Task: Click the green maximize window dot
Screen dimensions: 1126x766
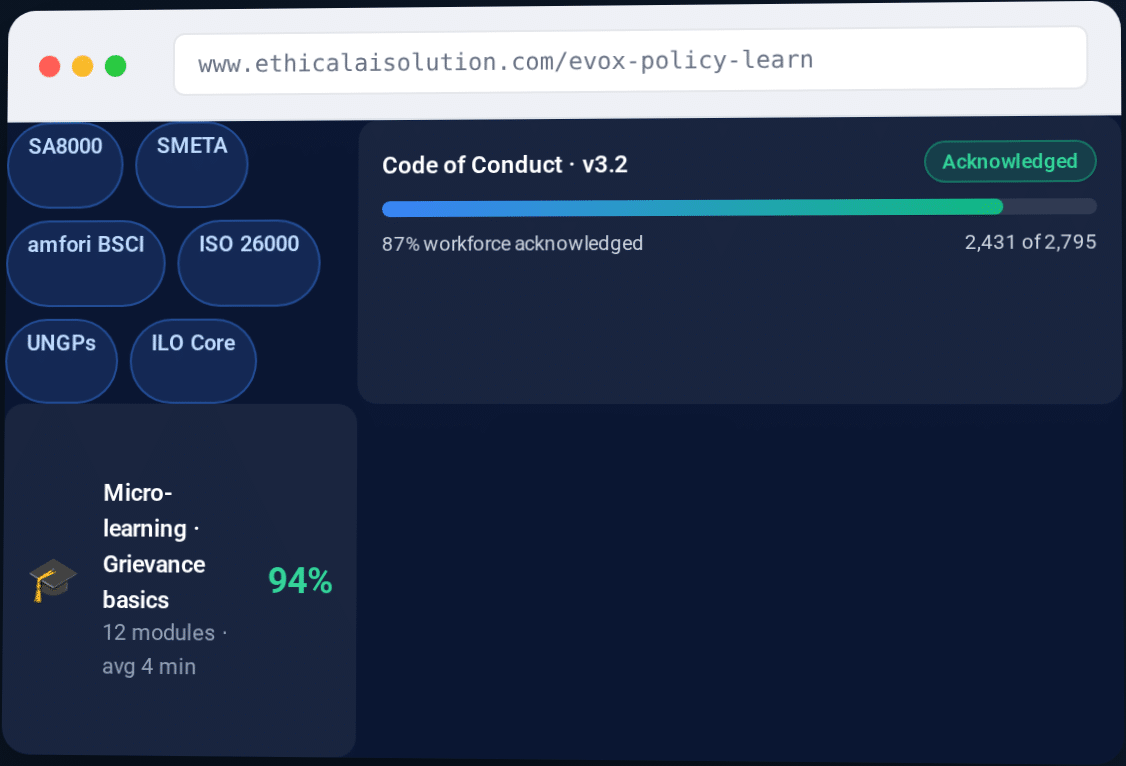Action: [x=116, y=66]
